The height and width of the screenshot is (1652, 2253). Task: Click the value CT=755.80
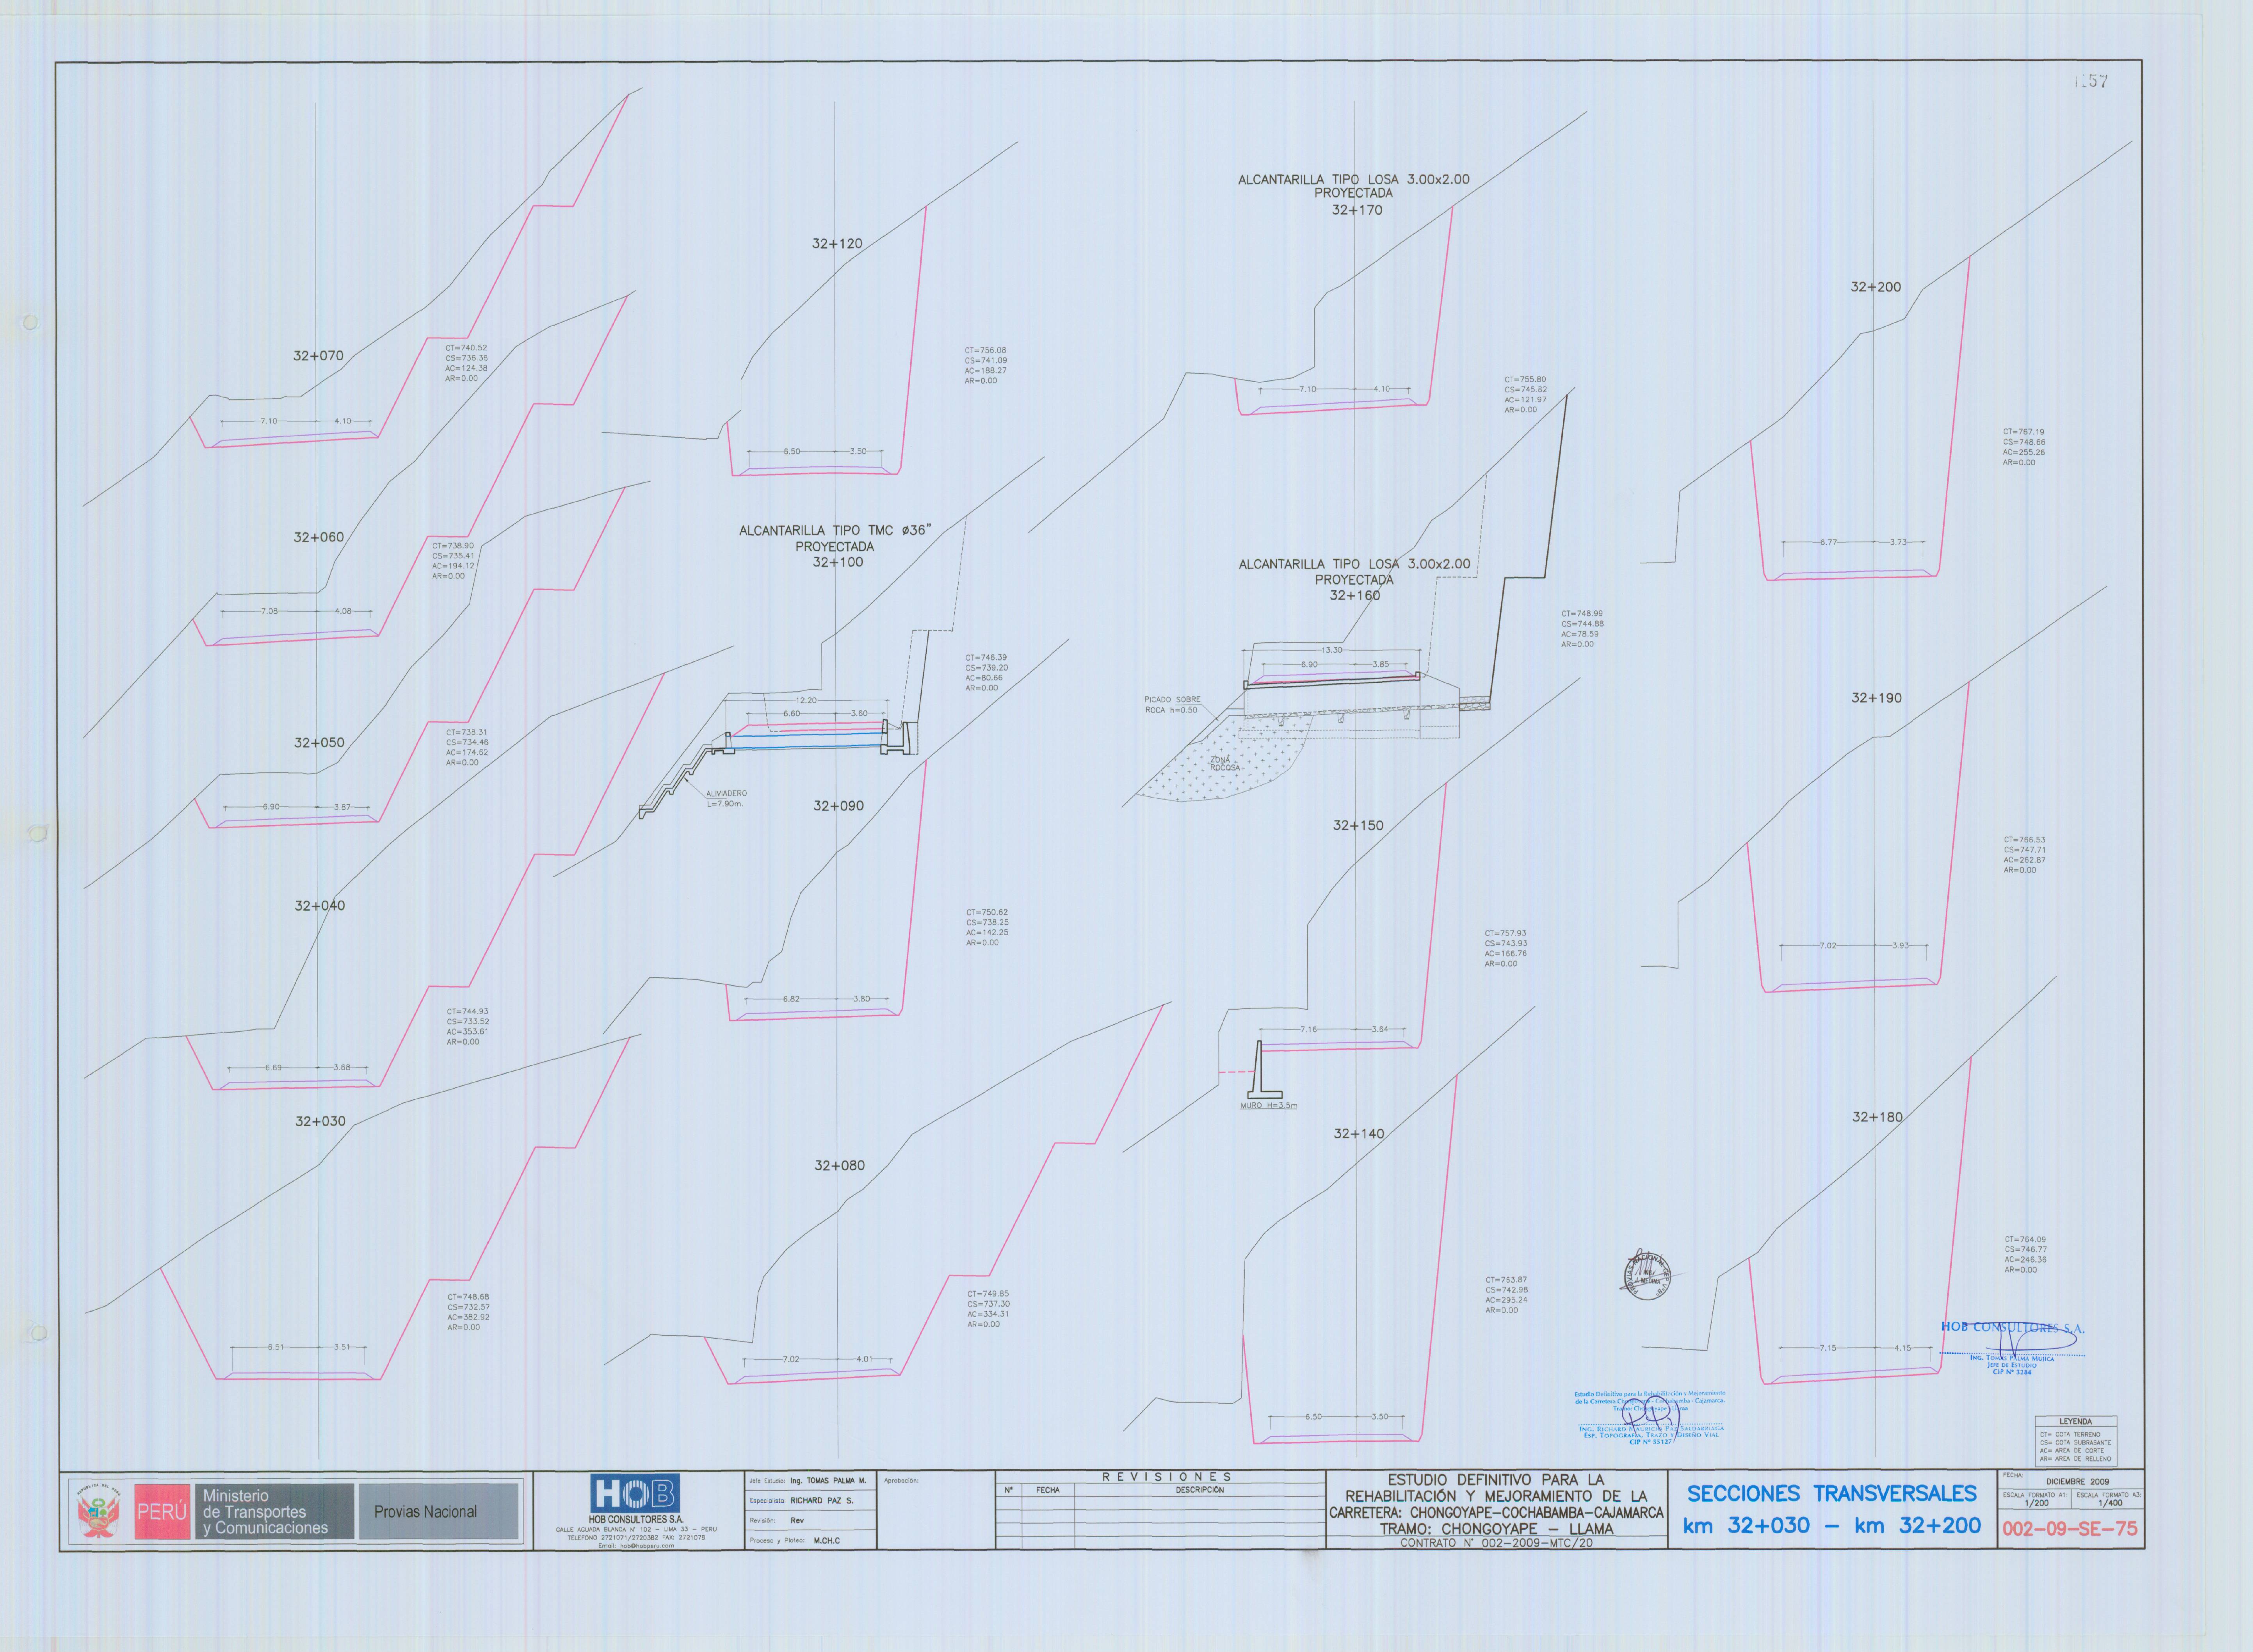(1525, 380)
